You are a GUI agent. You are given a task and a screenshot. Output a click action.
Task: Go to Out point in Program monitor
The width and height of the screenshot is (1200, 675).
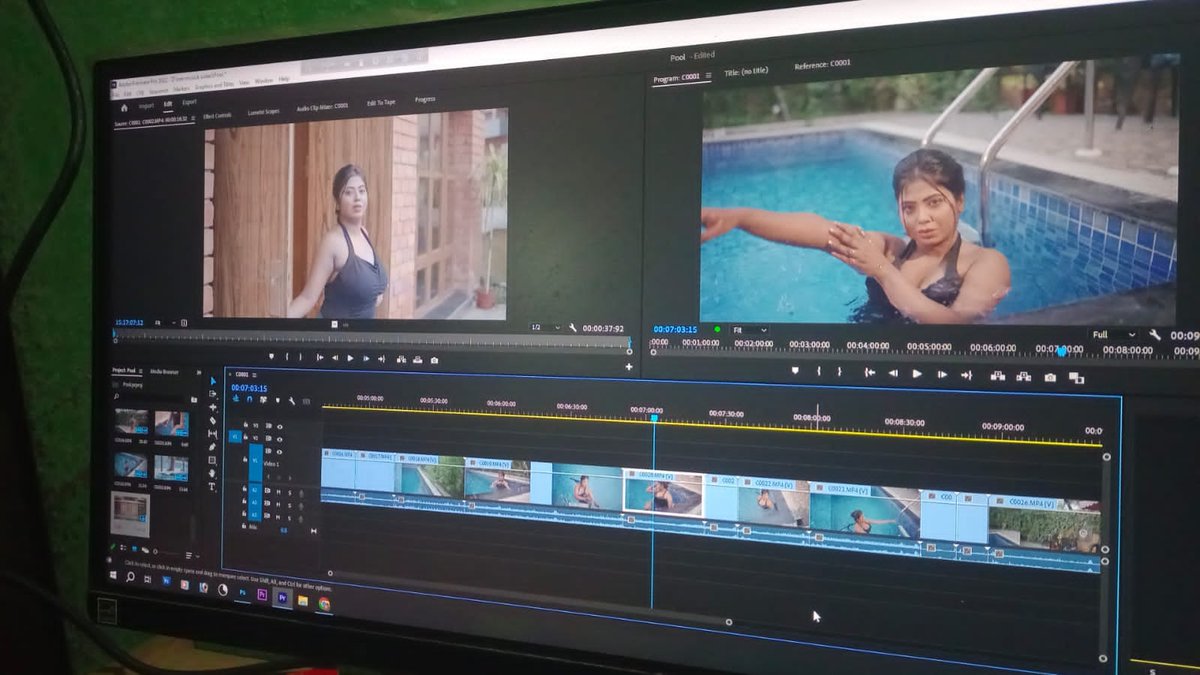[967, 375]
